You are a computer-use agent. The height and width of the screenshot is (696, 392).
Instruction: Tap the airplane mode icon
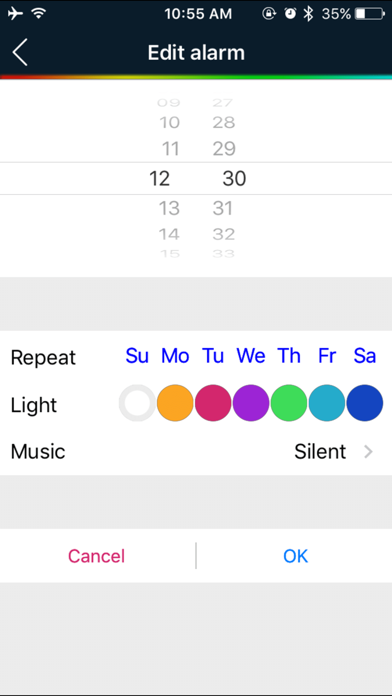(16, 14)
